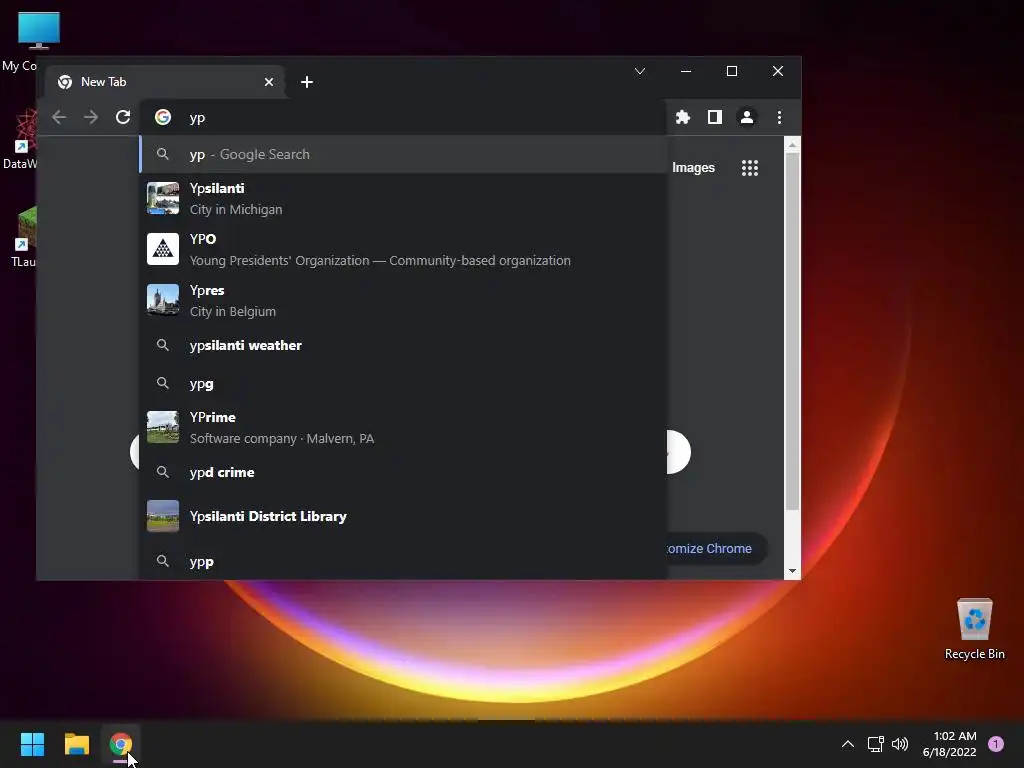Viewport: 1024px width, 768px height.
Task: Click the page vertical scrollbar thumb
Action: (x=792, y=332)
